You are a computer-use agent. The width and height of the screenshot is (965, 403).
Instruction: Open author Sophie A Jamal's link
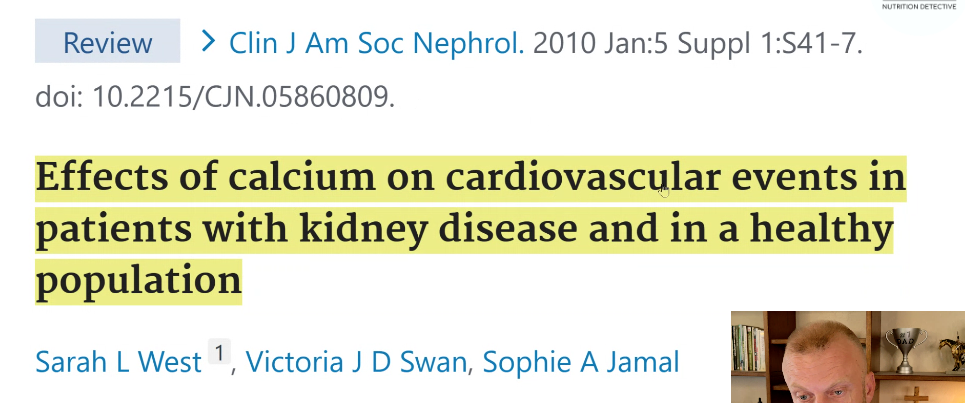[x=581, y=361]
